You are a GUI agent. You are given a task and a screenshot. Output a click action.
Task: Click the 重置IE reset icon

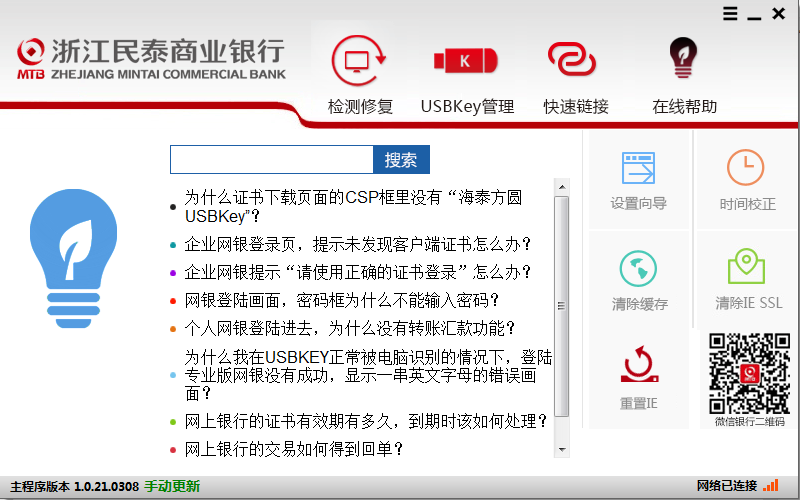click(x=639, y=364)
